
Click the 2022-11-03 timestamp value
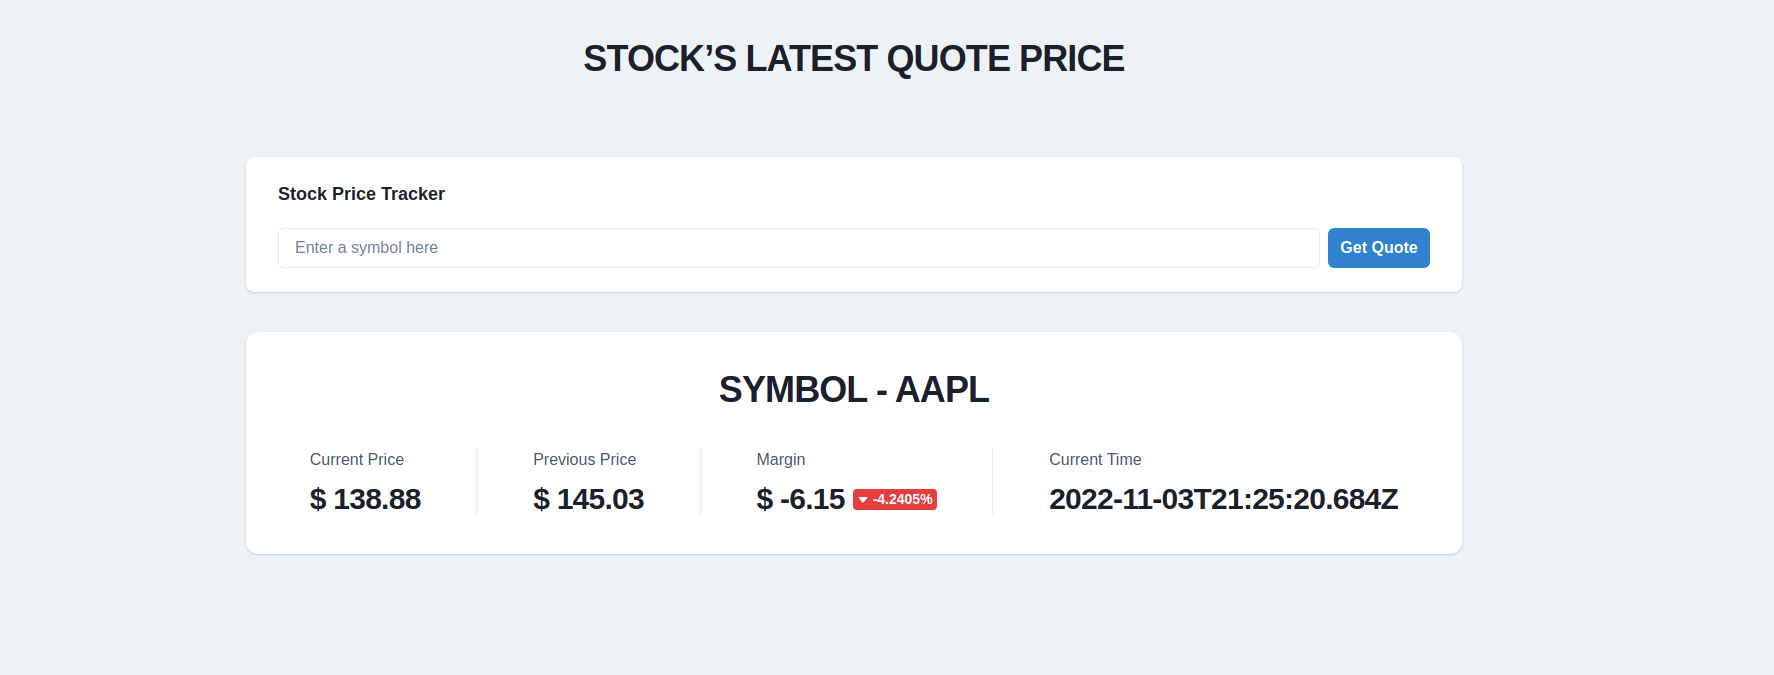pos(1223,499)
